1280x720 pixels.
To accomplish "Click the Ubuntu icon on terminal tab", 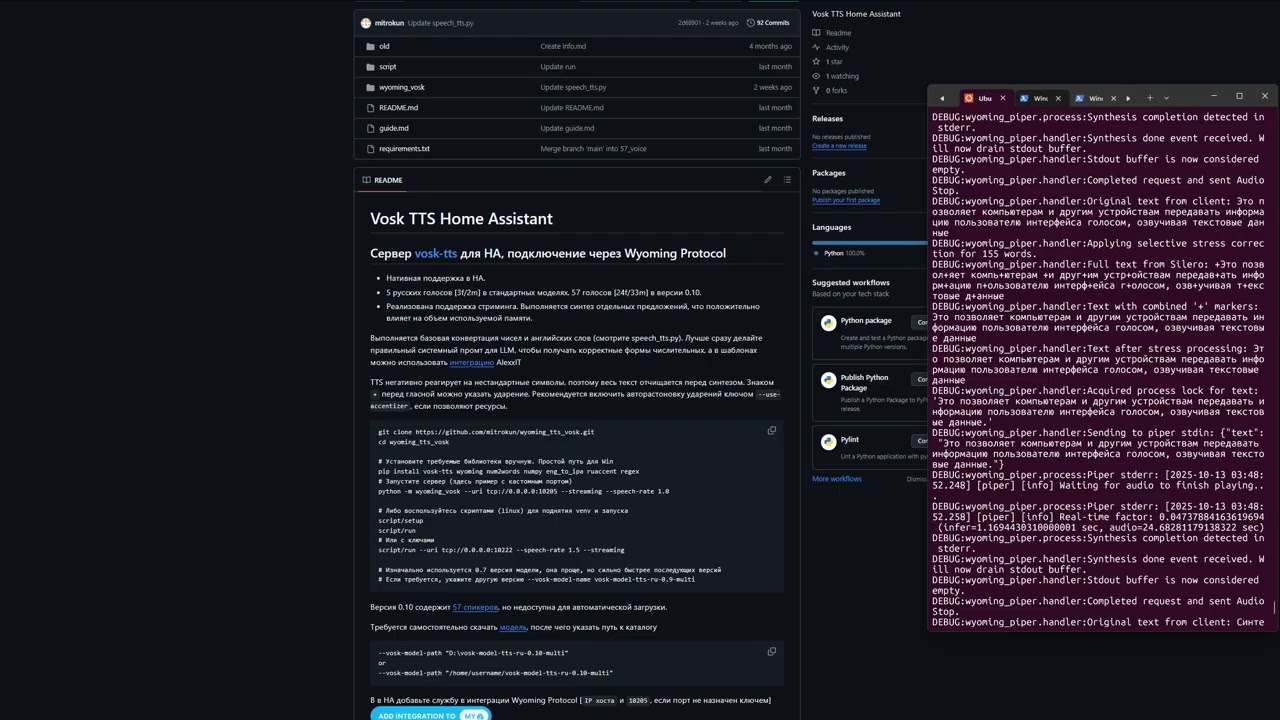I will 969,98.
